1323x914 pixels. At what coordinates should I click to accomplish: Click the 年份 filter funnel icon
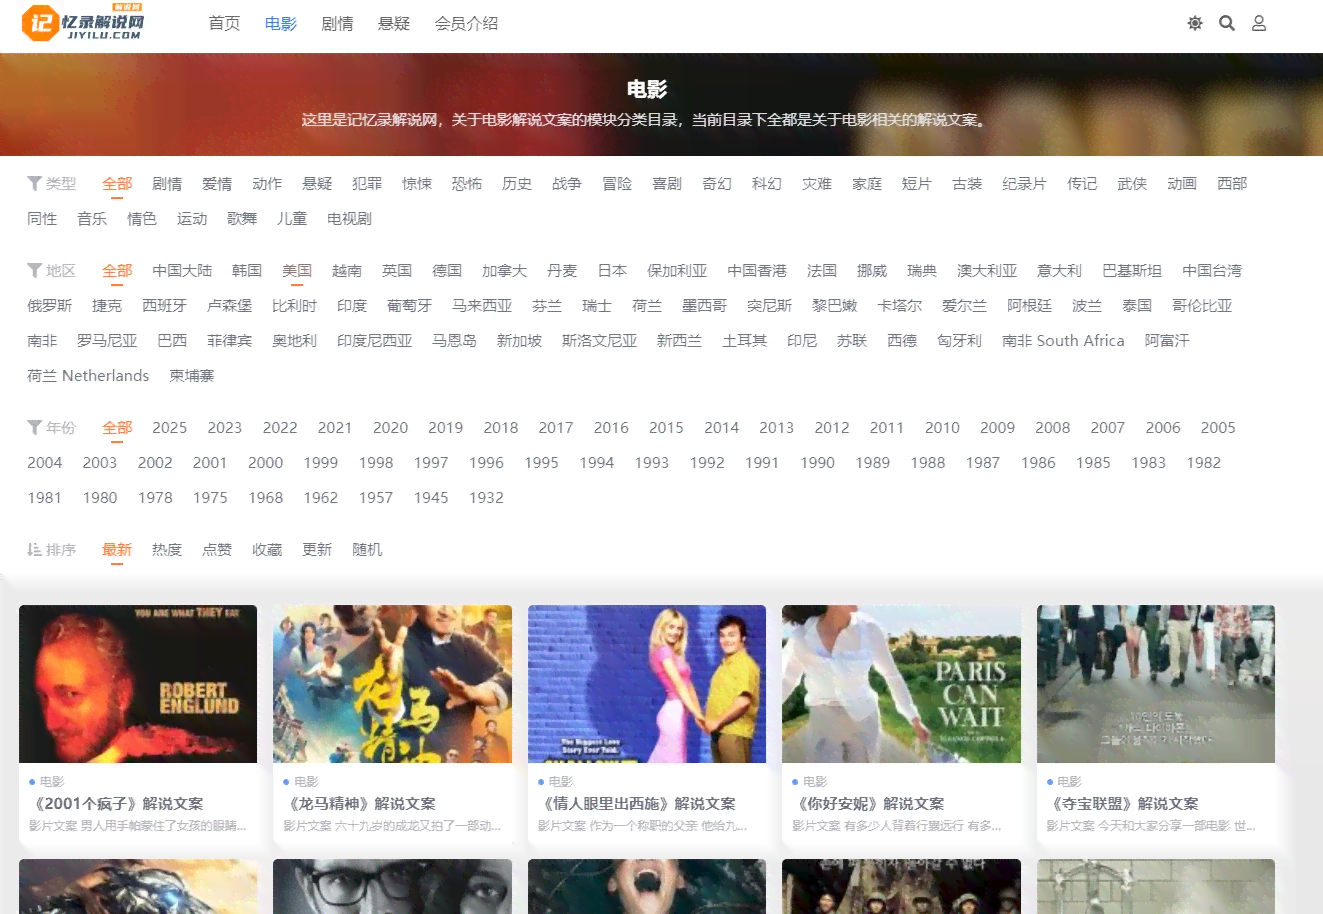click(34, 428)
